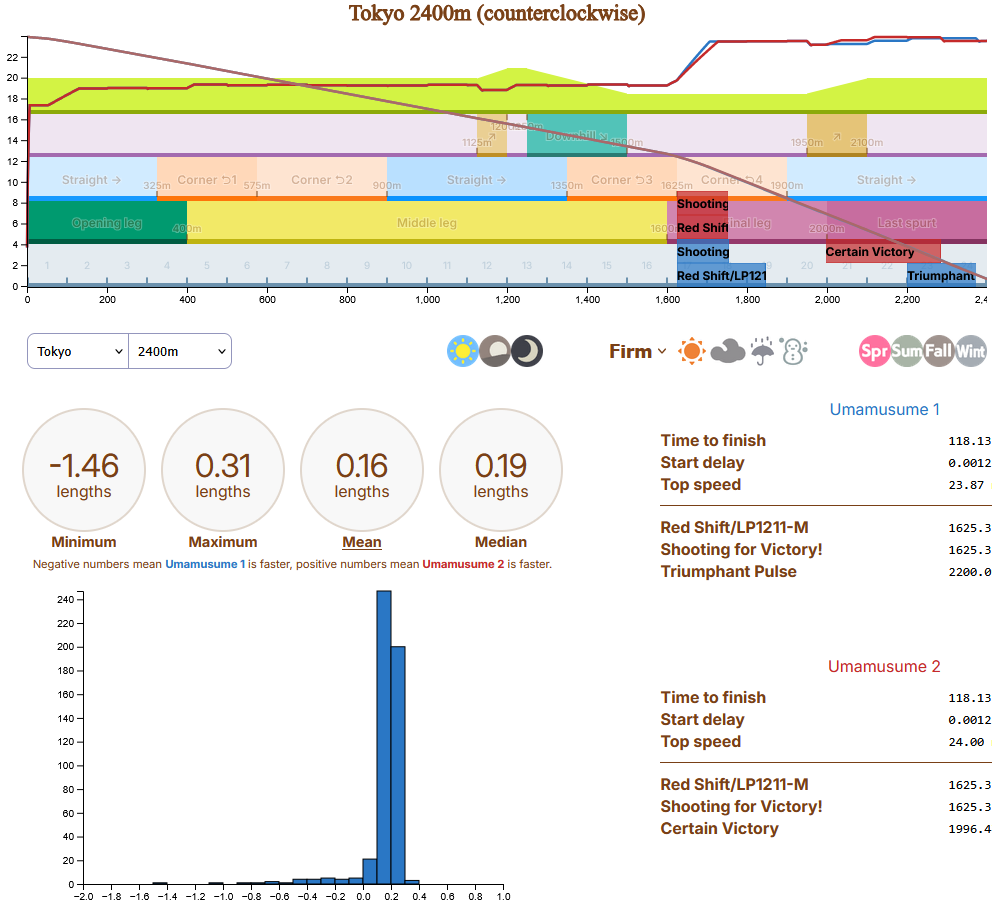Select the night crescent moon icon
The height and width of the screenshot is (901, 992).
(527, 351)
